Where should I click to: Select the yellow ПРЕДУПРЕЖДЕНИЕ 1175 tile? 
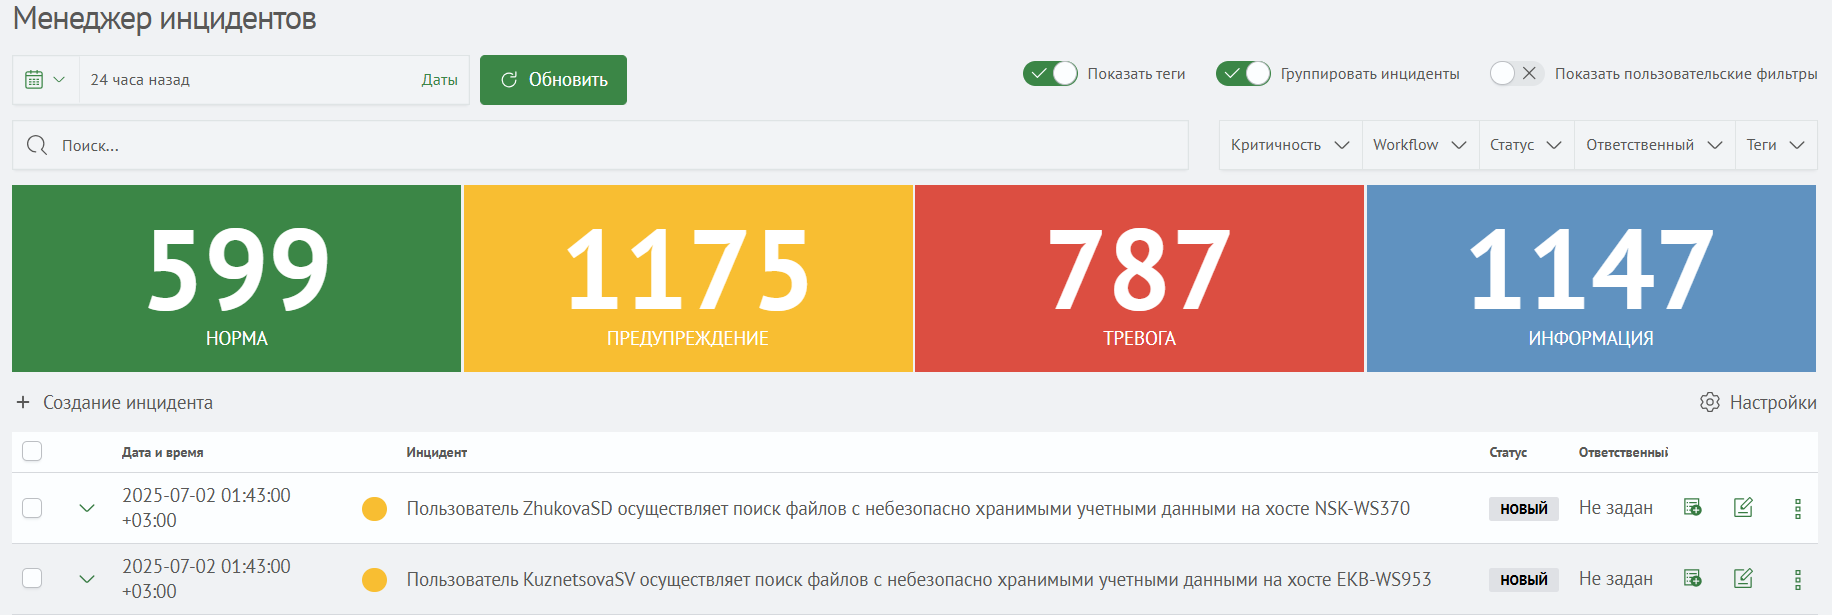[x=688, y=278]
